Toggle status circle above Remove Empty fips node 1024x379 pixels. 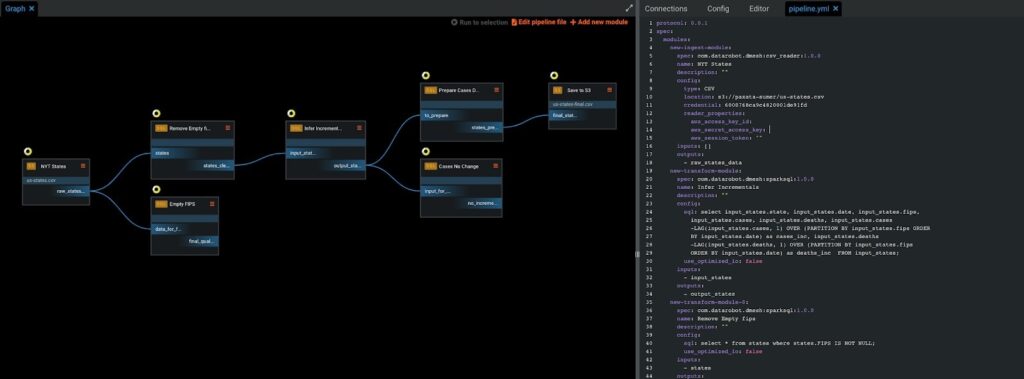[156, 114]
